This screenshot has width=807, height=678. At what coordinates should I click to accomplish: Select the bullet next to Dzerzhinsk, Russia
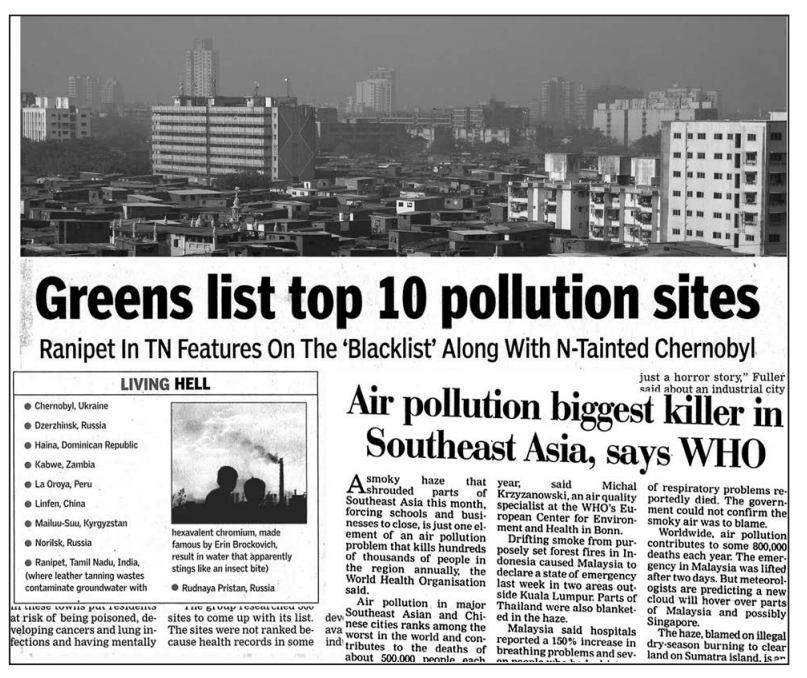point(28,426)
